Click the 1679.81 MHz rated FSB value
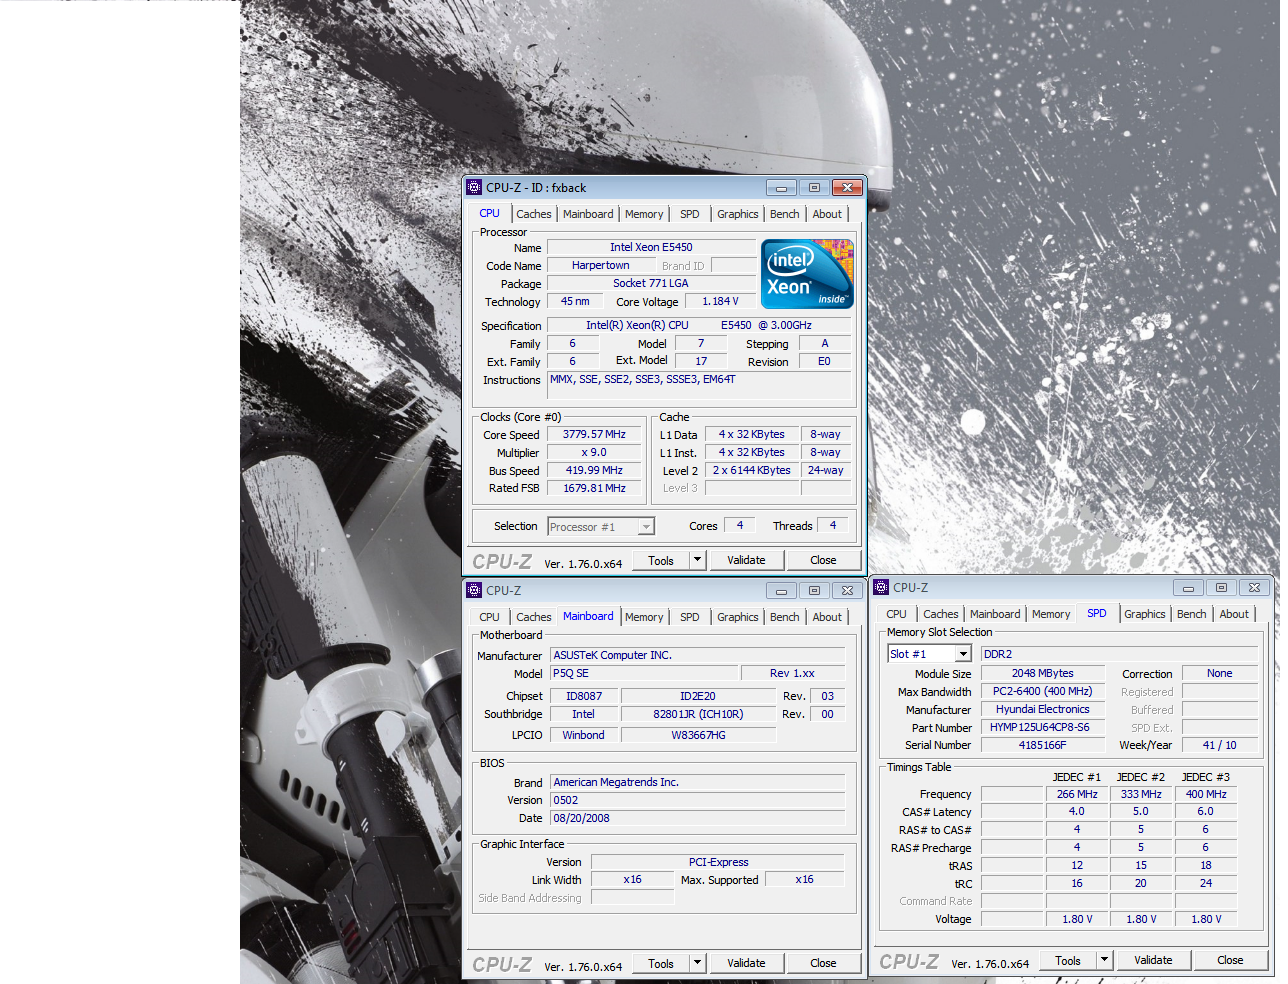This screenshot has height=984, width=1288. click(594, 488)
